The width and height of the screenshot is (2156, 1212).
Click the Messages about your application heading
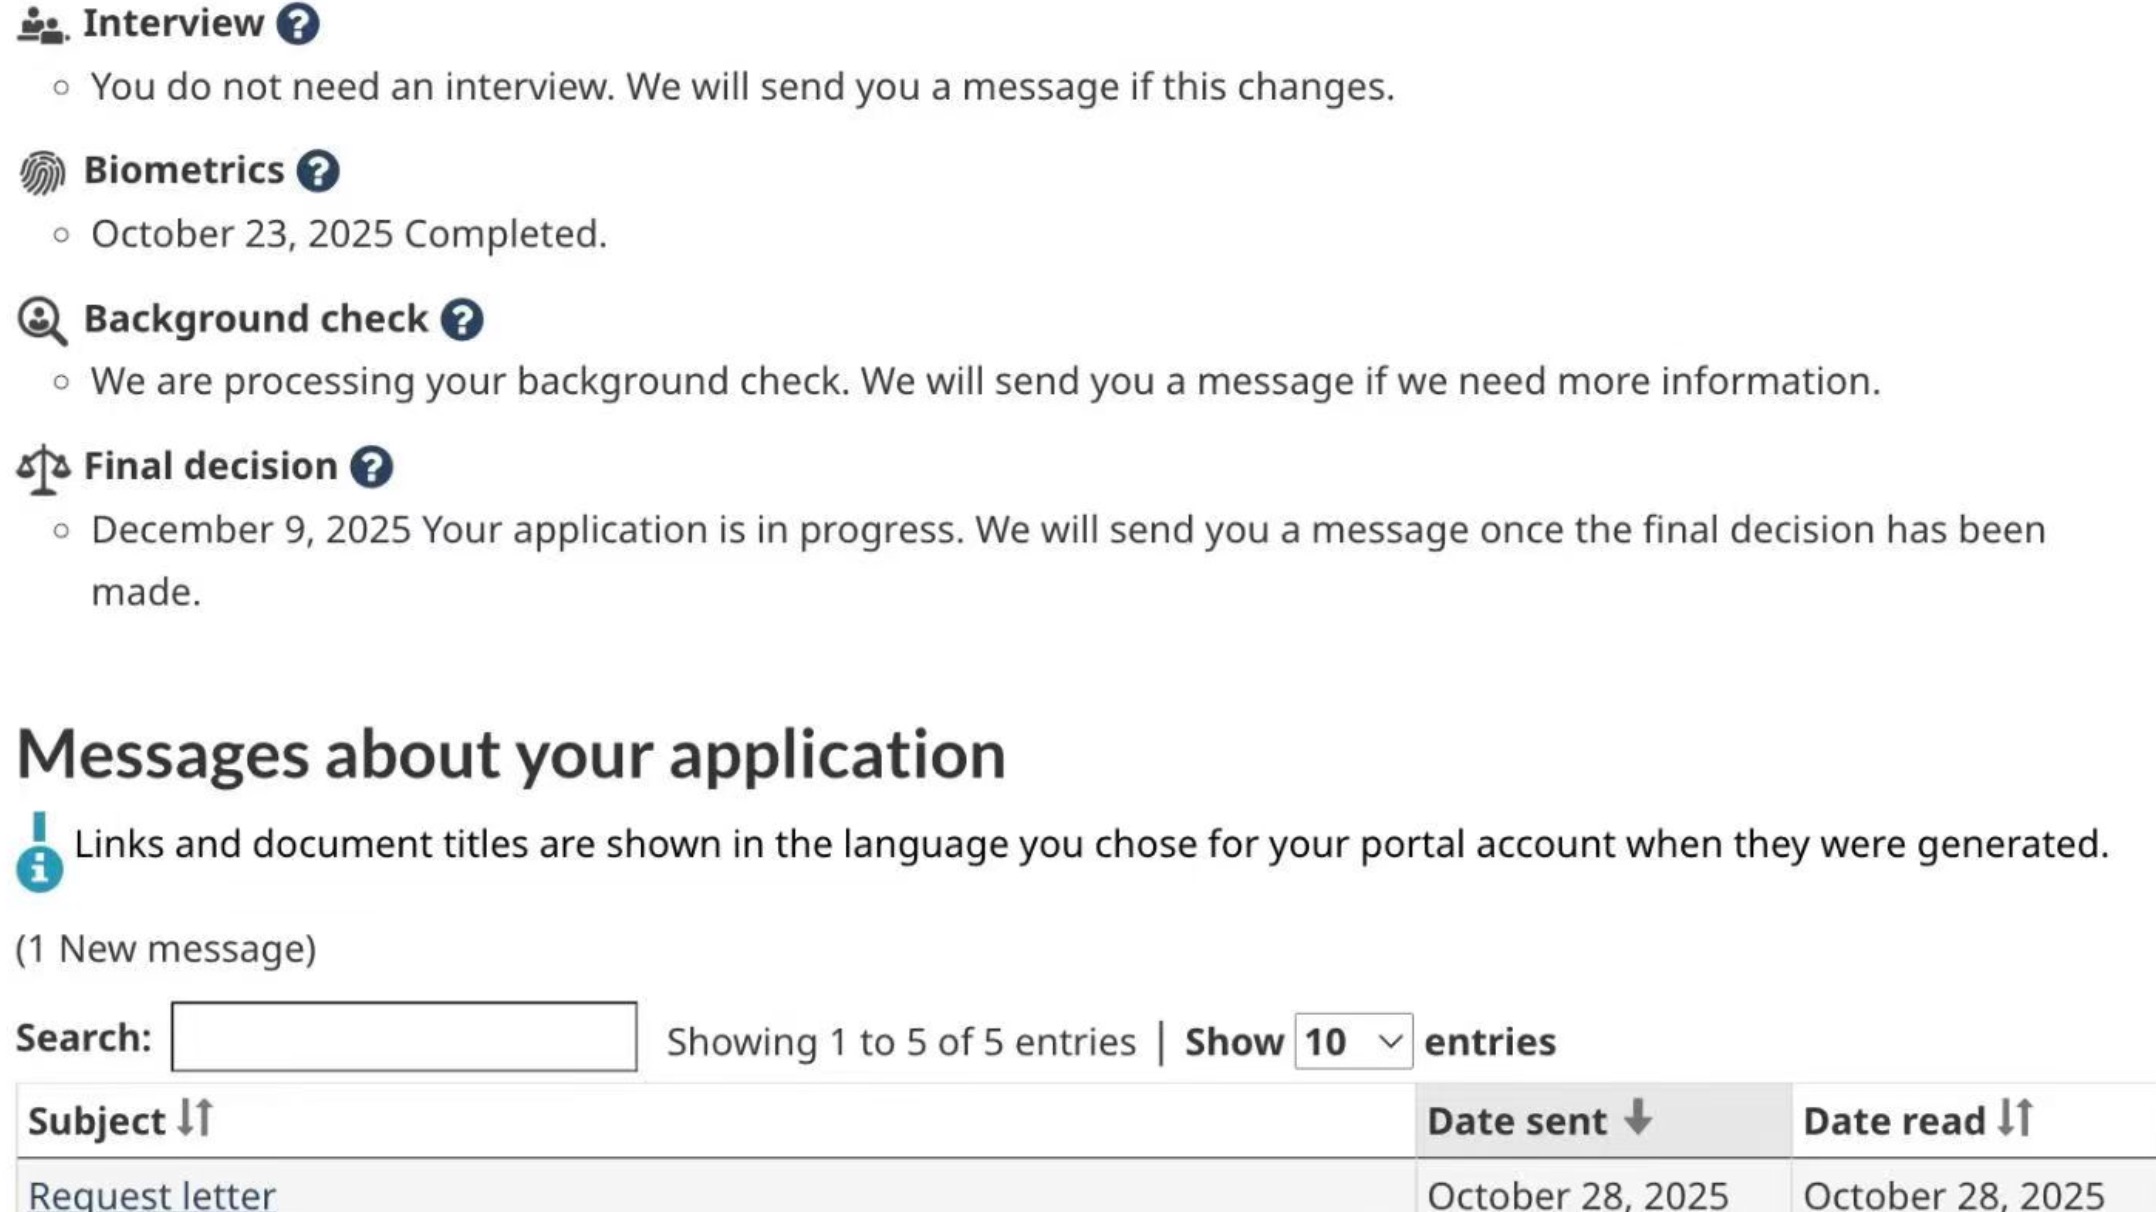click(x=511, y=754)
